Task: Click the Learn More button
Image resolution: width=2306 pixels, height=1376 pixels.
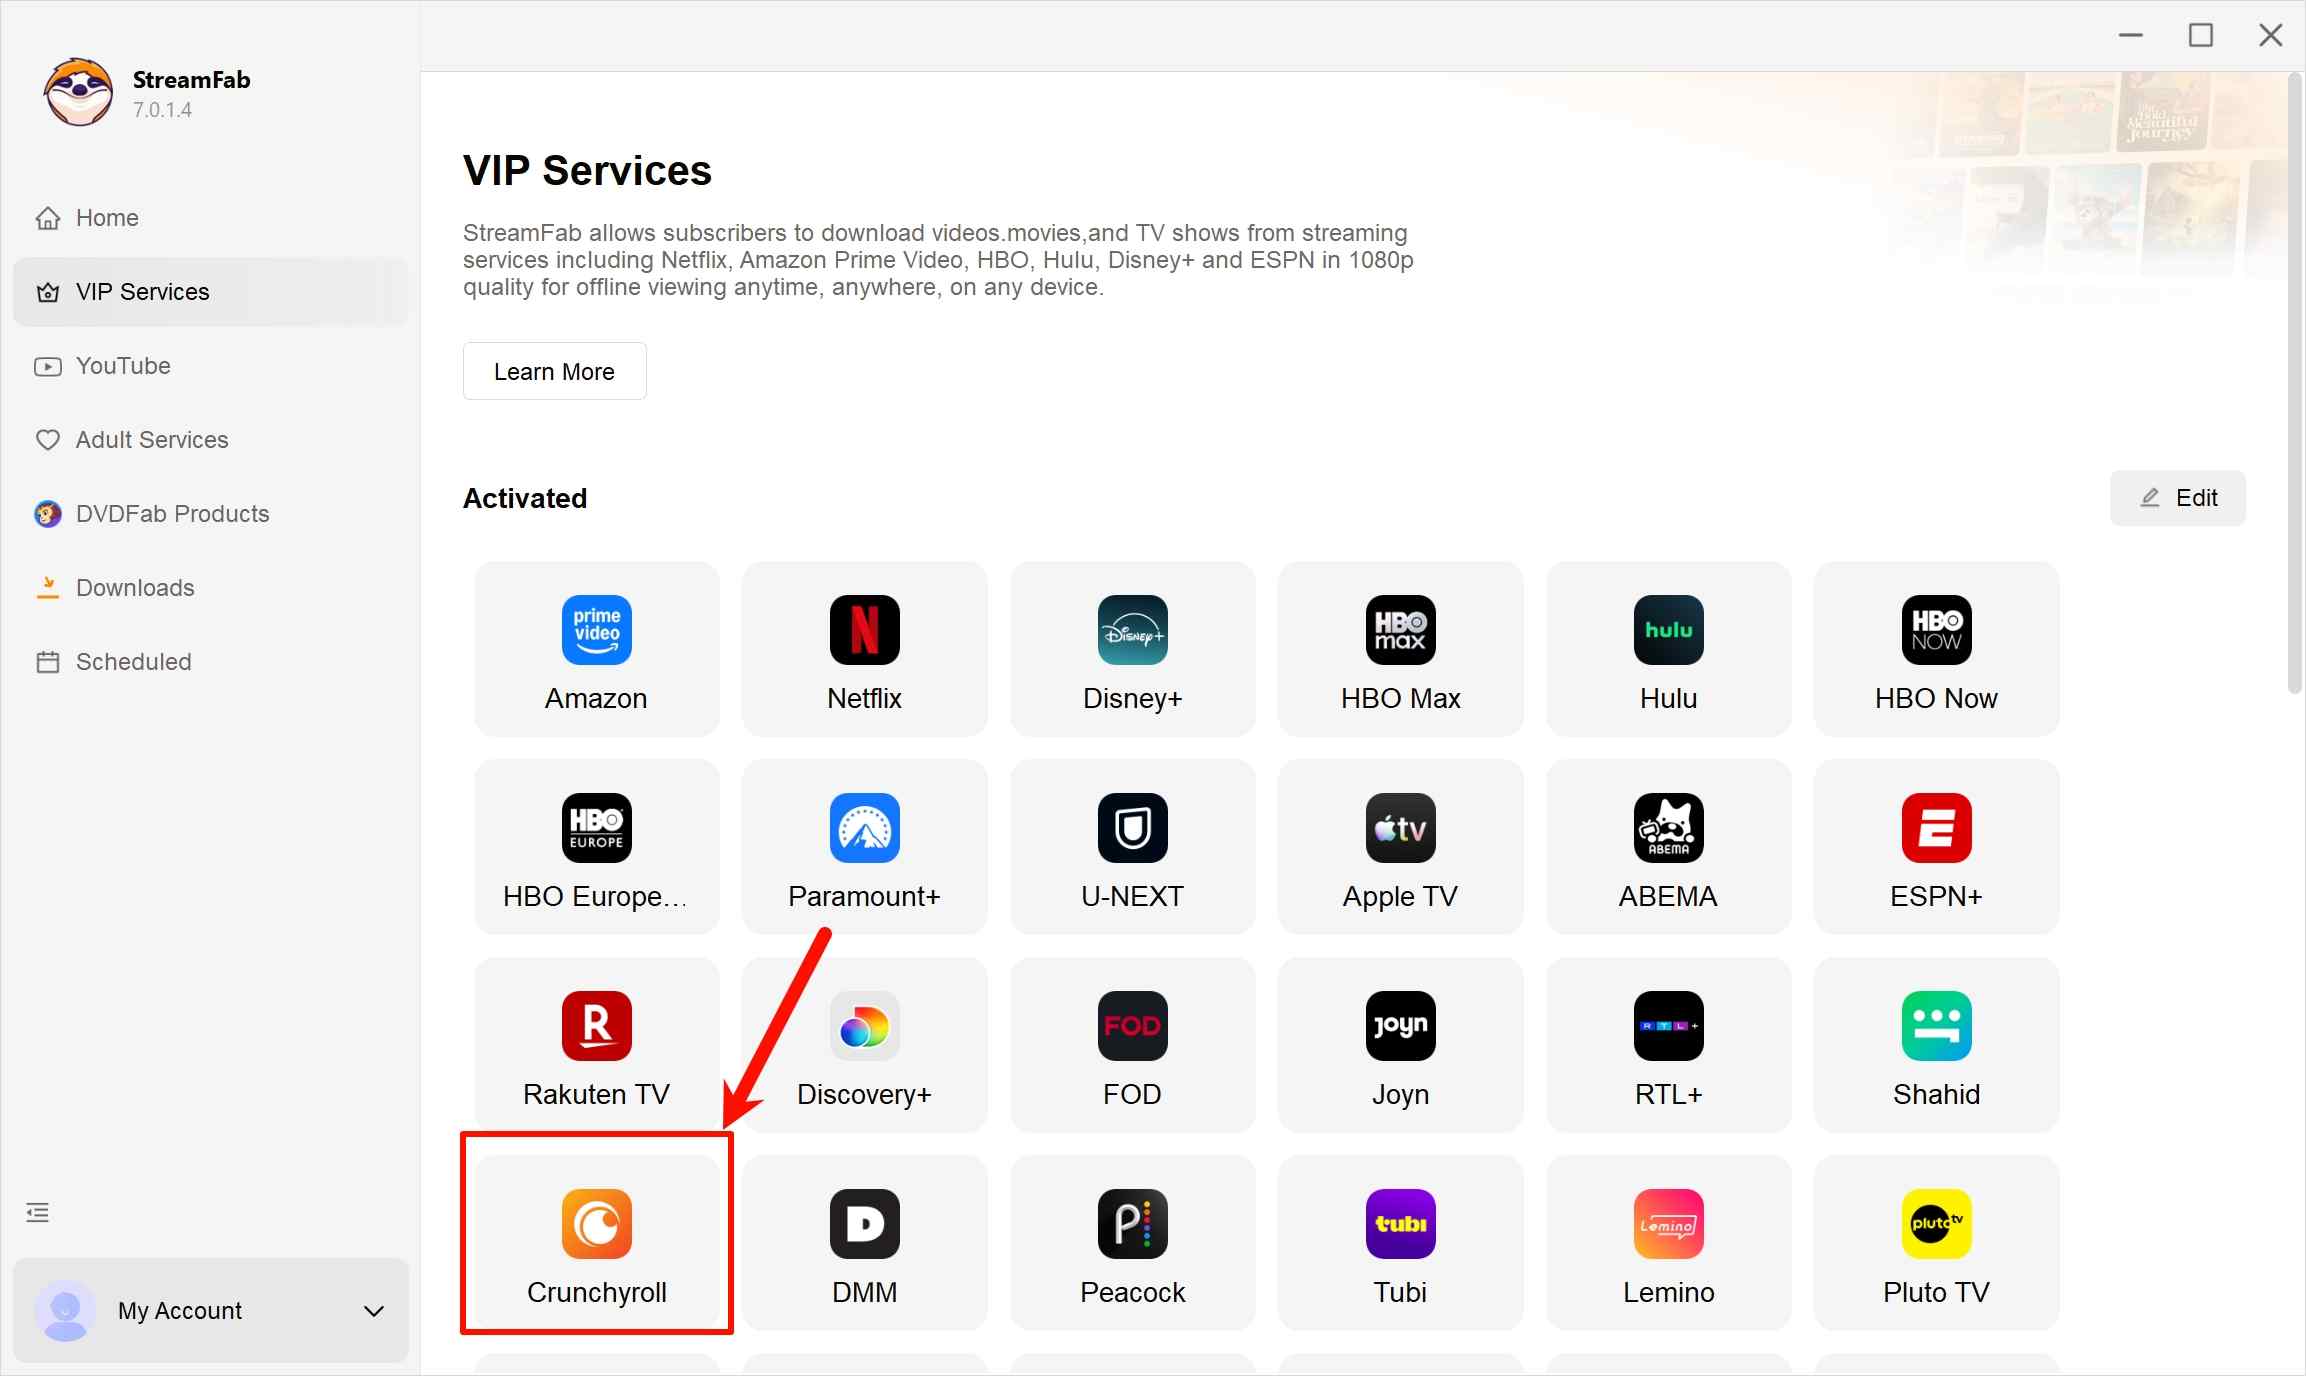Action: point(554,371)
